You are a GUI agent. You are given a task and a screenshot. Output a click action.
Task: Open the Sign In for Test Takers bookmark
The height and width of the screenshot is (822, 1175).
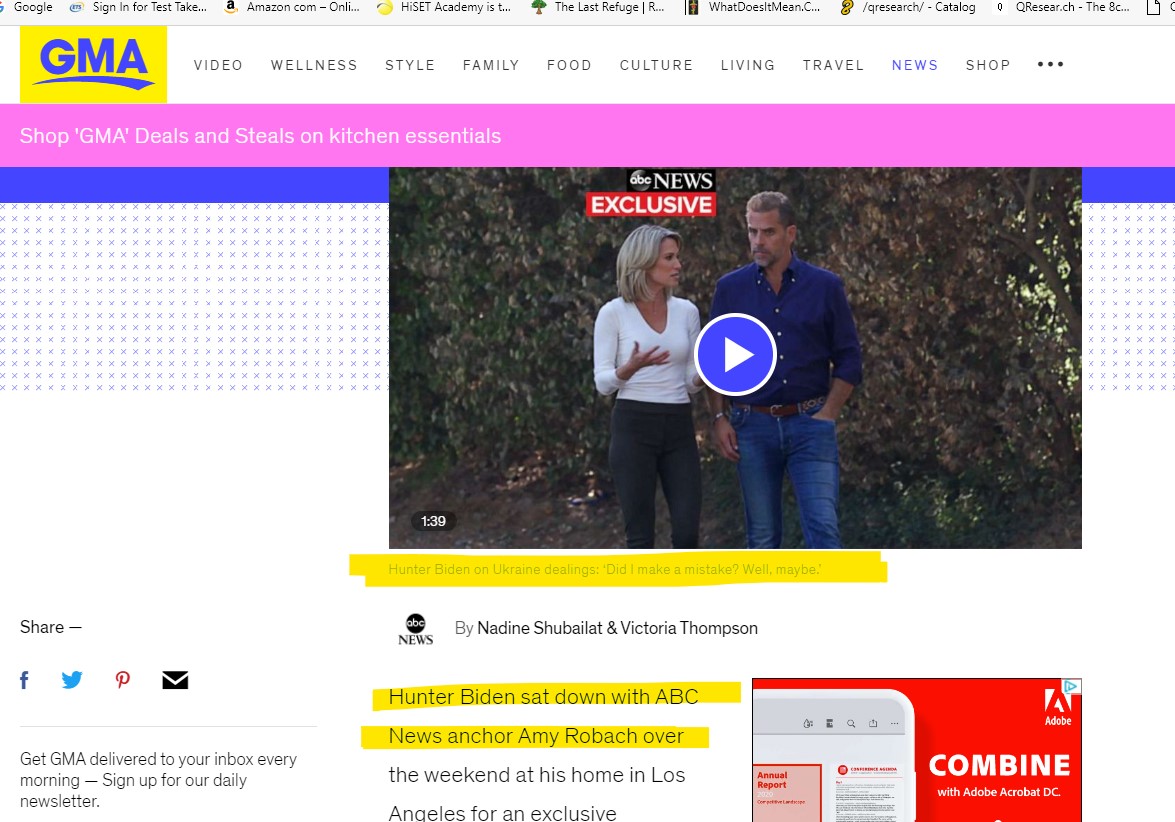click(139, 7)
